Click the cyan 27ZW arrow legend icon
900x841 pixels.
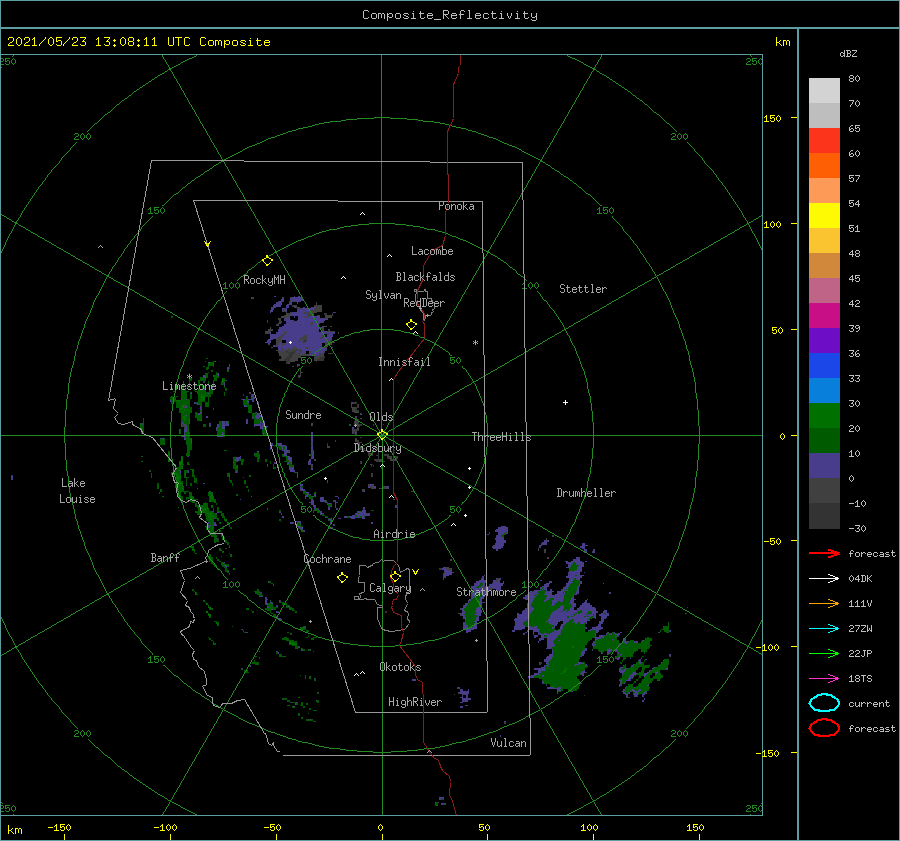tap(824, 629)
